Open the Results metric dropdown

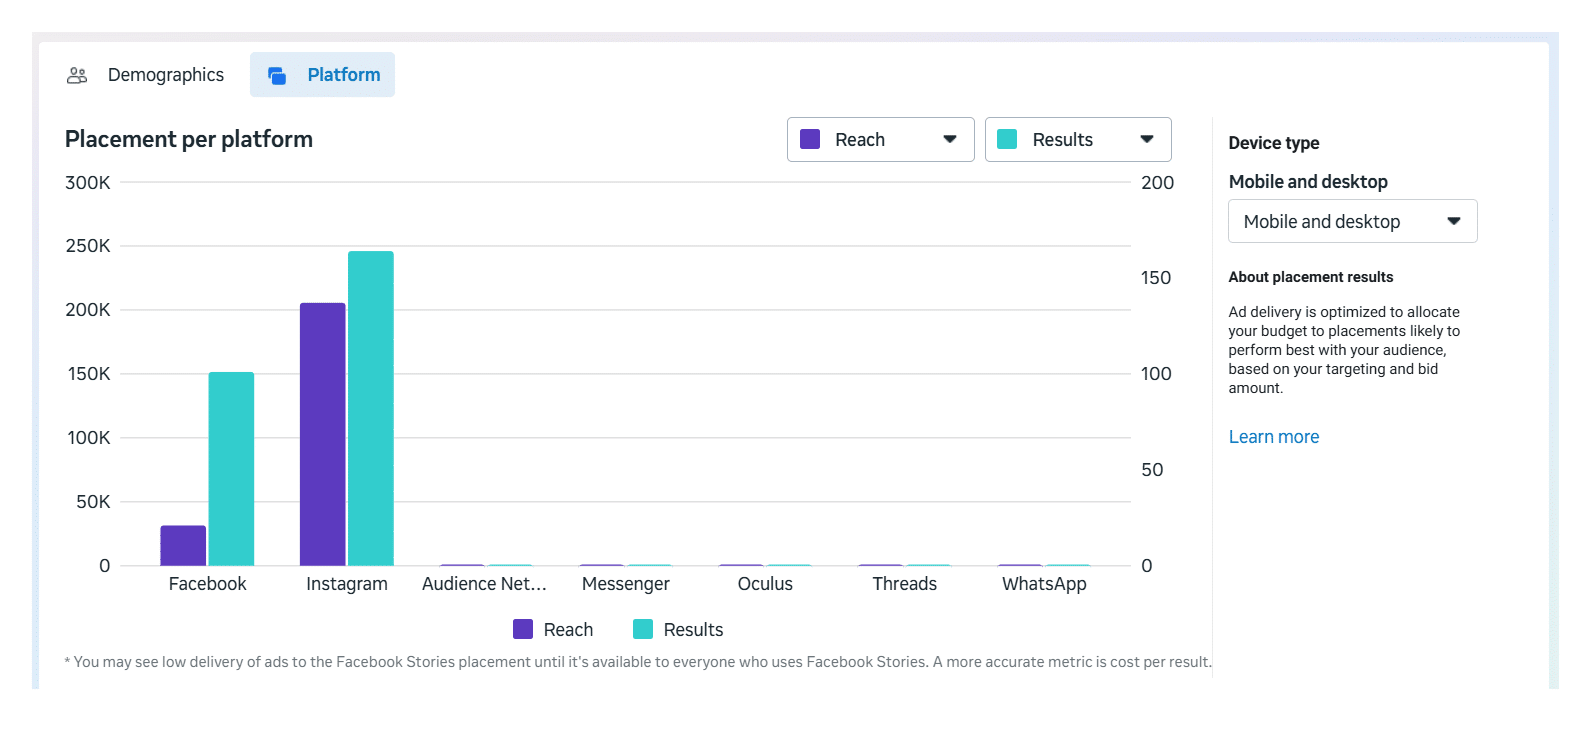[x=1062, y=140]
